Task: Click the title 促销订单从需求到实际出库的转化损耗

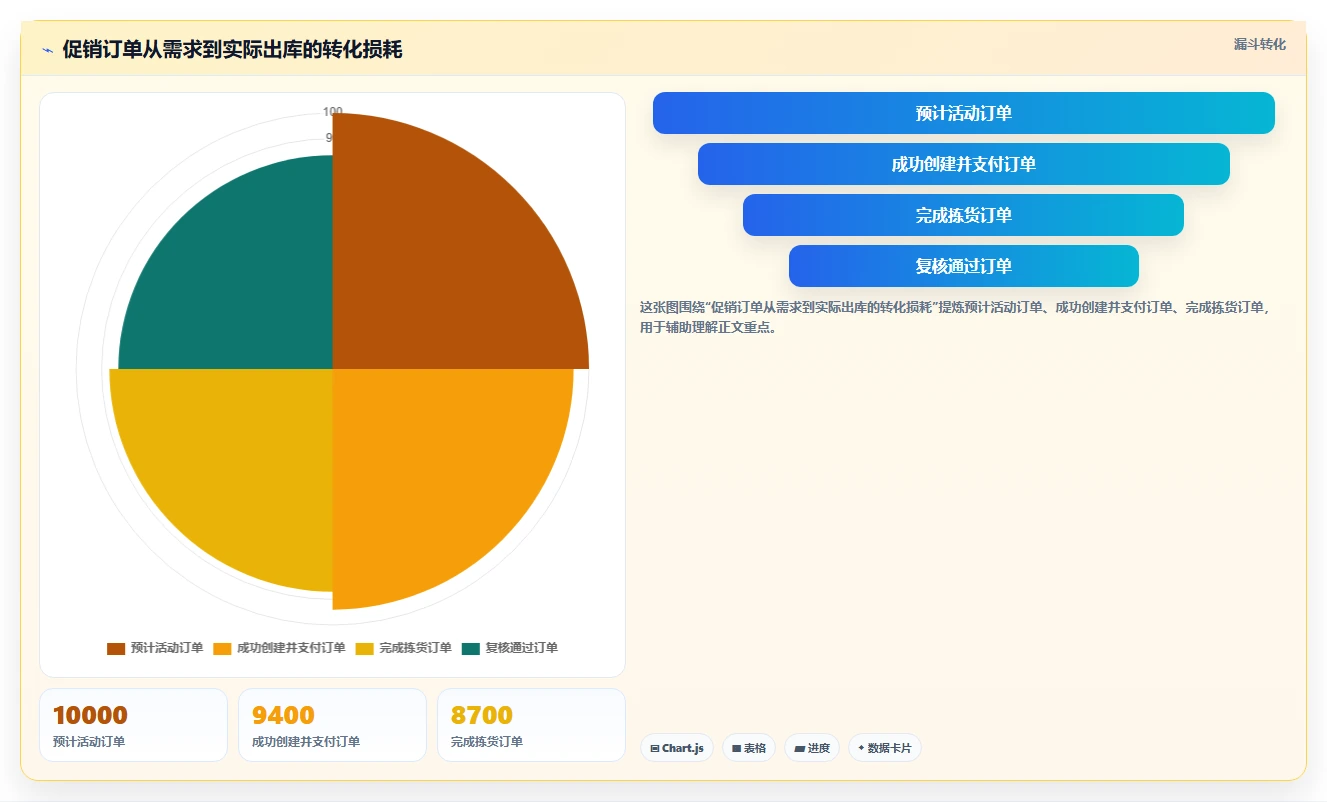Action: click(233, 50)
